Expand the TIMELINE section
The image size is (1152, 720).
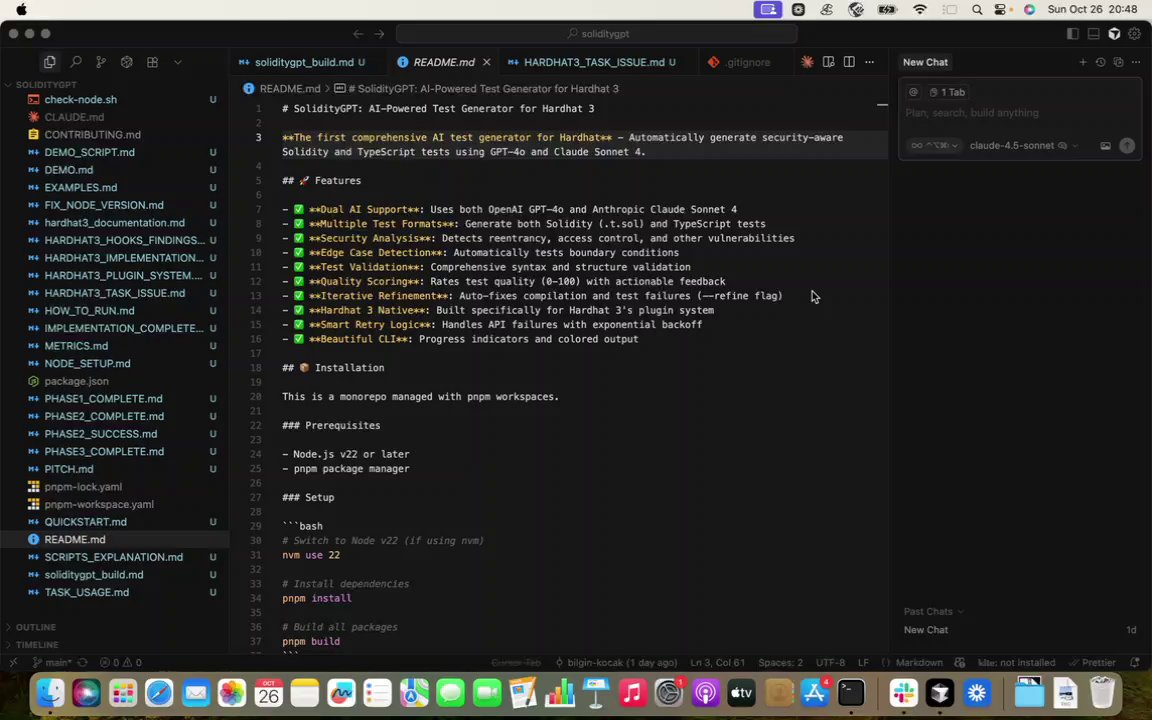click(x=37, y=644)
